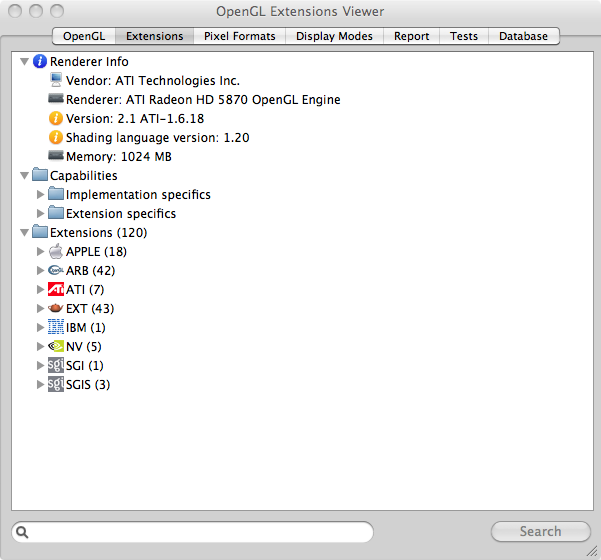
Task: Select the Capabilities label
Action: pyautogui.click(x=84, y=176)
